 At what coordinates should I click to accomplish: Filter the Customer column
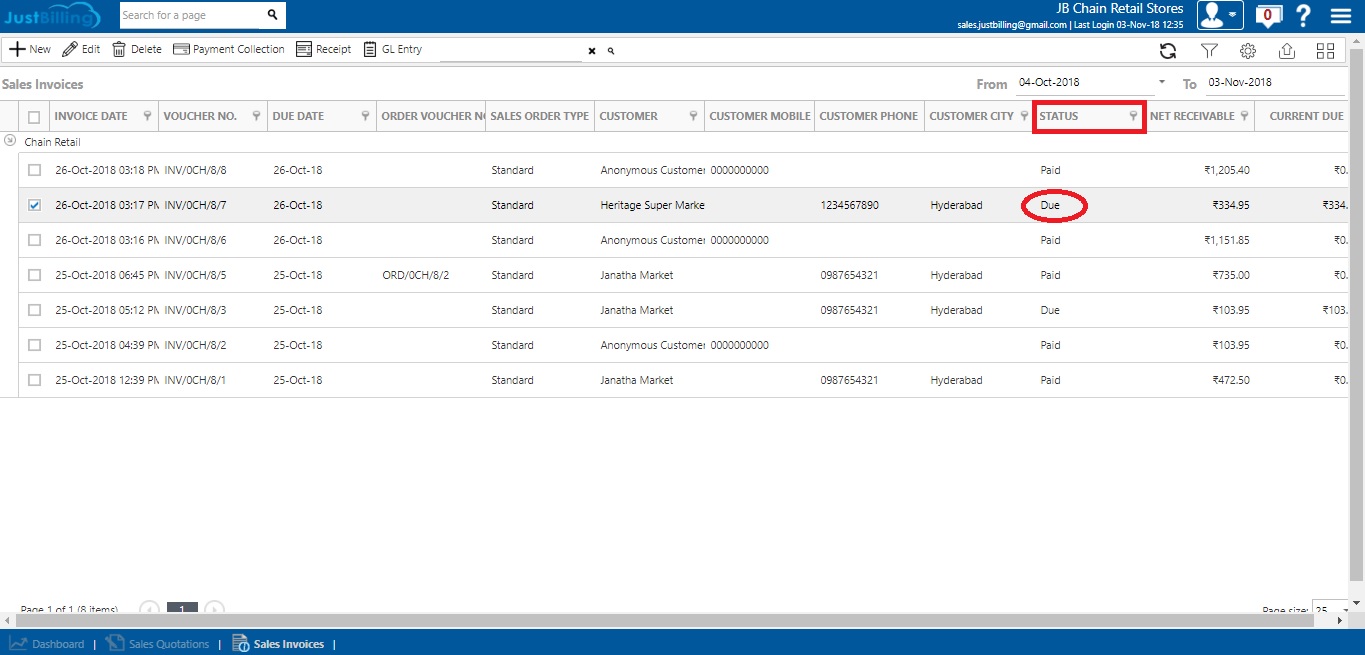pos(693,116)
